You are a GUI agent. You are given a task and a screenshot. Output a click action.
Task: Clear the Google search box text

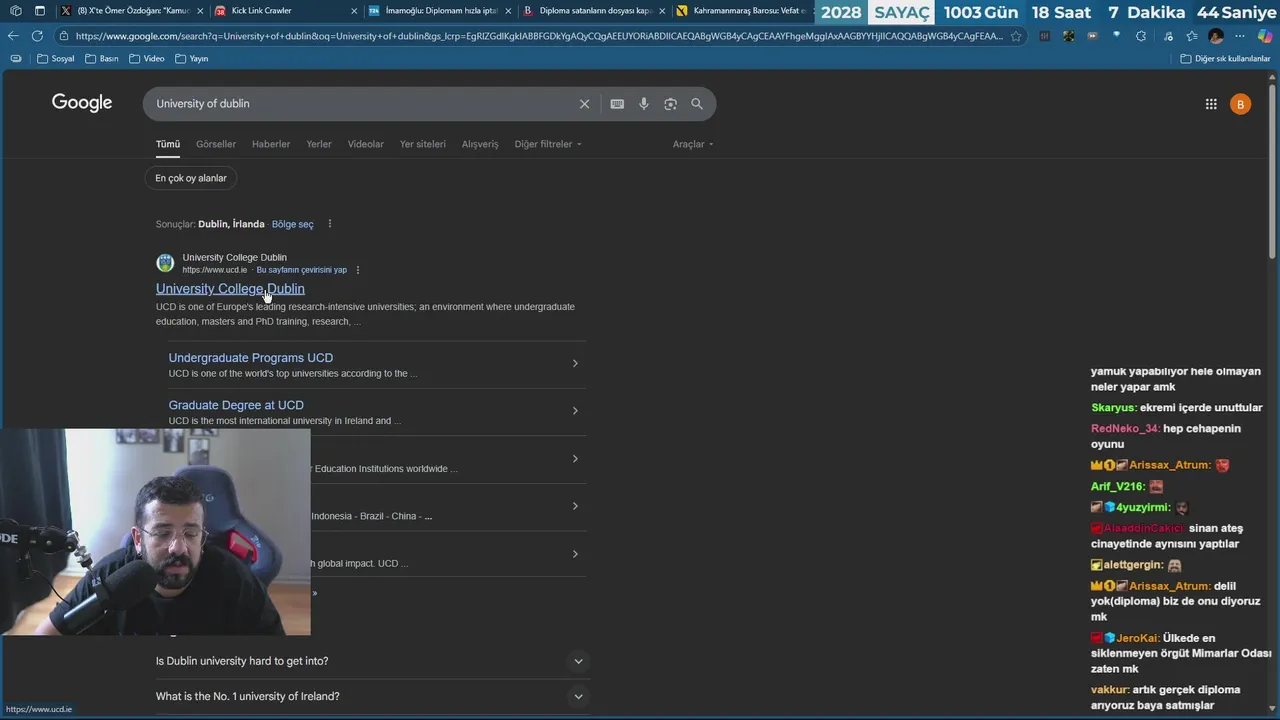point(584,104)
